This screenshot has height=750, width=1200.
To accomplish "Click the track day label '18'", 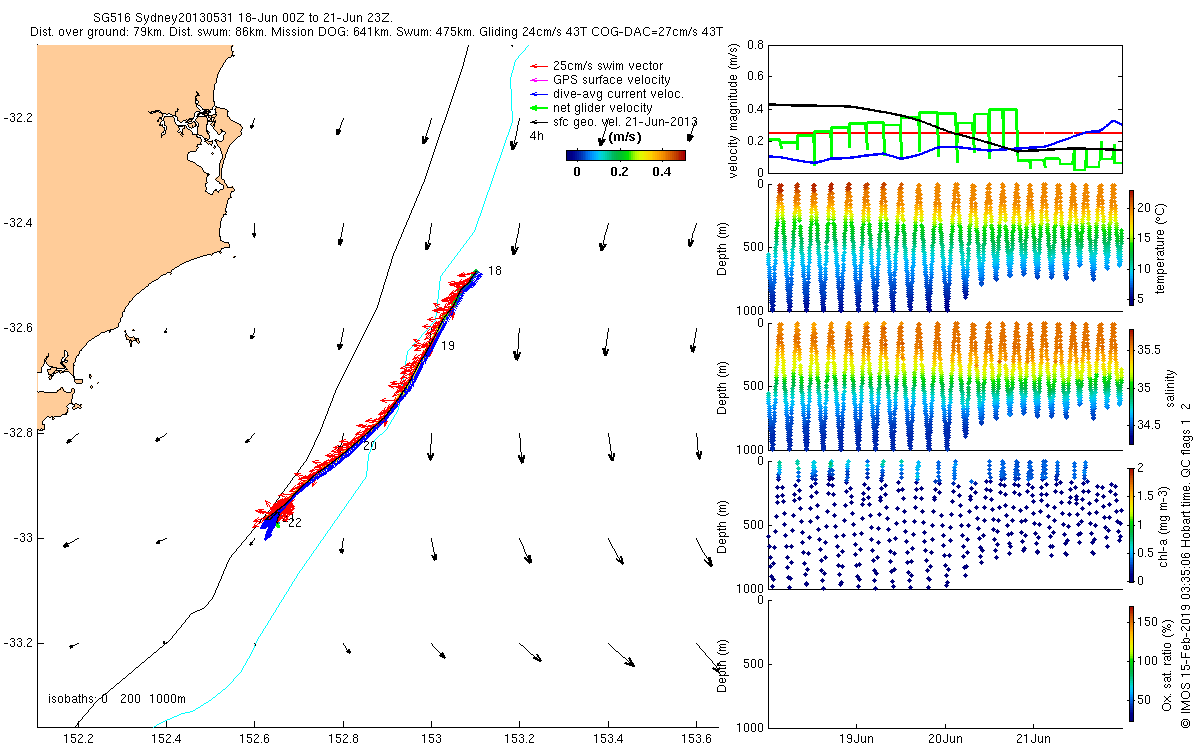I will [x=495, y=271].
